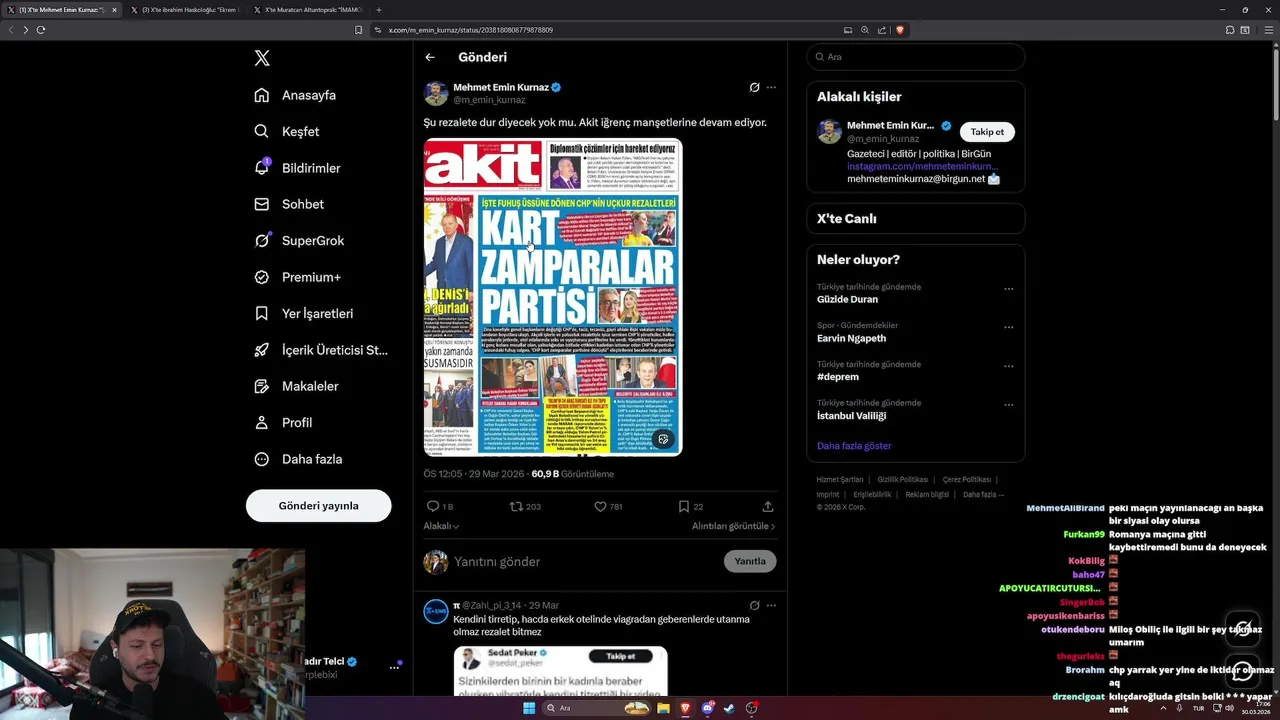Open more options for Earvin Ngapeth trend
The image size is (1280, 720).
click(x=1008, y=327)
